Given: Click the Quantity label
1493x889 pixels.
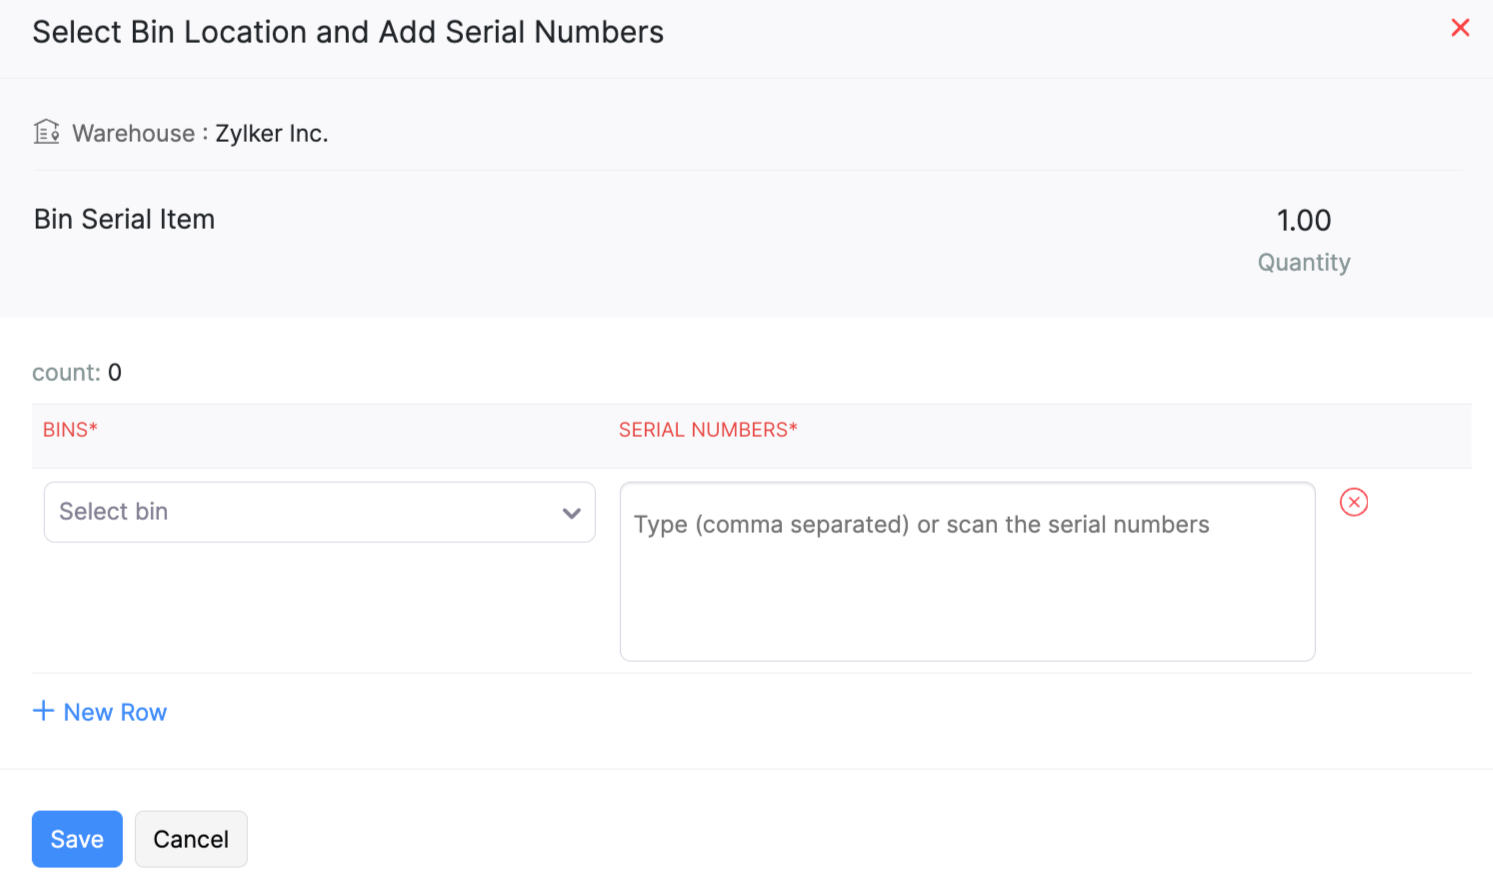Looking at the screenshot, I should pos(1303,262).
